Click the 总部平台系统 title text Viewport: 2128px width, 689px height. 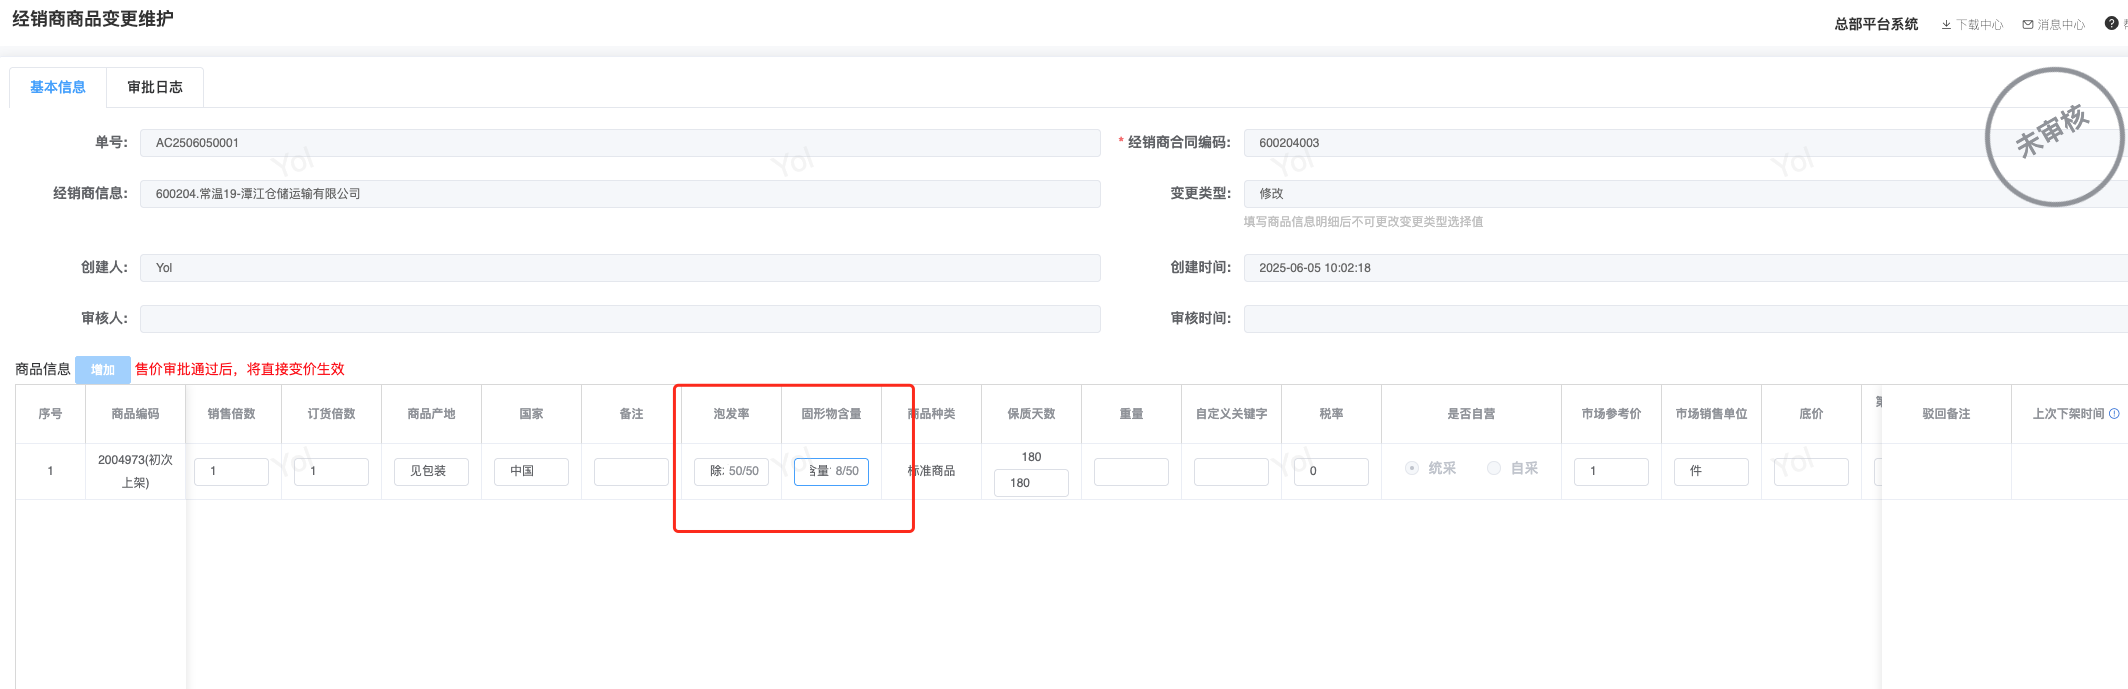coord(1876,24)
